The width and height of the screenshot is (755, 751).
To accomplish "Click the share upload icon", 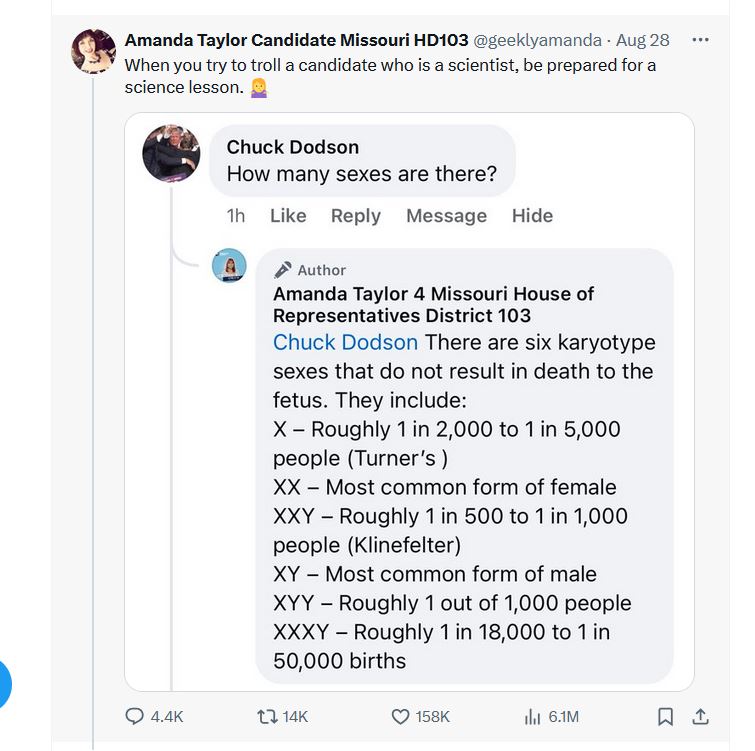I will click(x=700, y=716).
